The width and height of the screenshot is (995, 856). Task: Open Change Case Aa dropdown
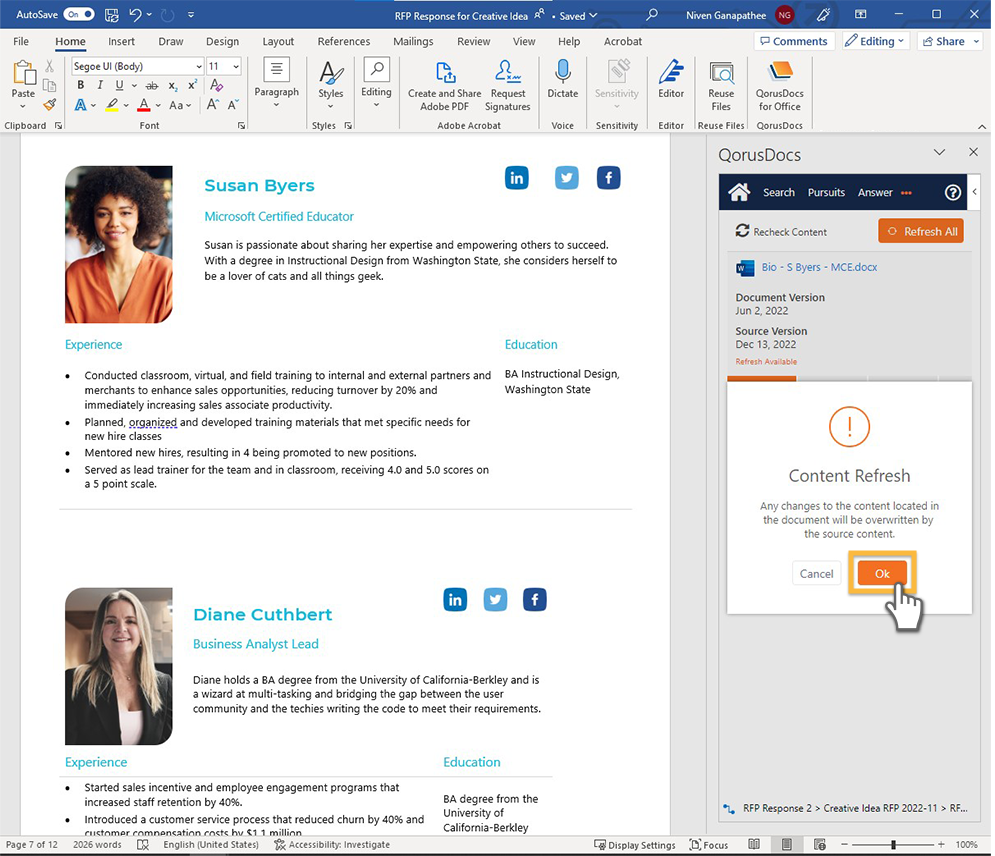(x=180, y=105)
